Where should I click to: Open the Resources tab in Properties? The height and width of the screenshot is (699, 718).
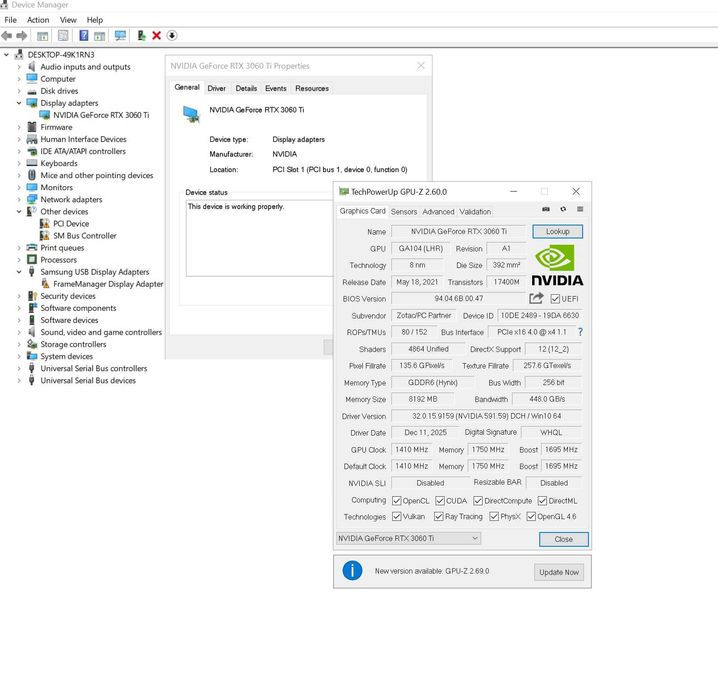pos(312,88)
